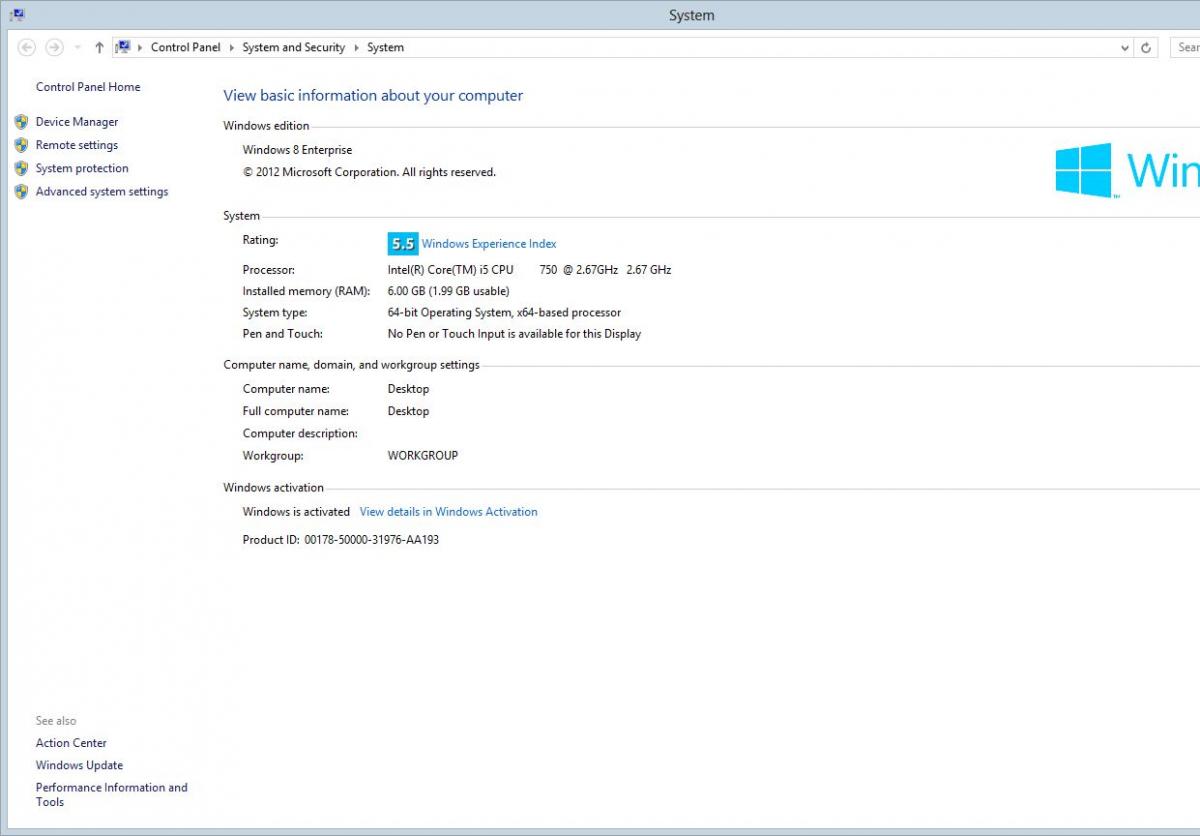Expand chevron before Control Panel breadcrumb
This screenshot has width=1200, height=836.
click(x=140, y=47)
